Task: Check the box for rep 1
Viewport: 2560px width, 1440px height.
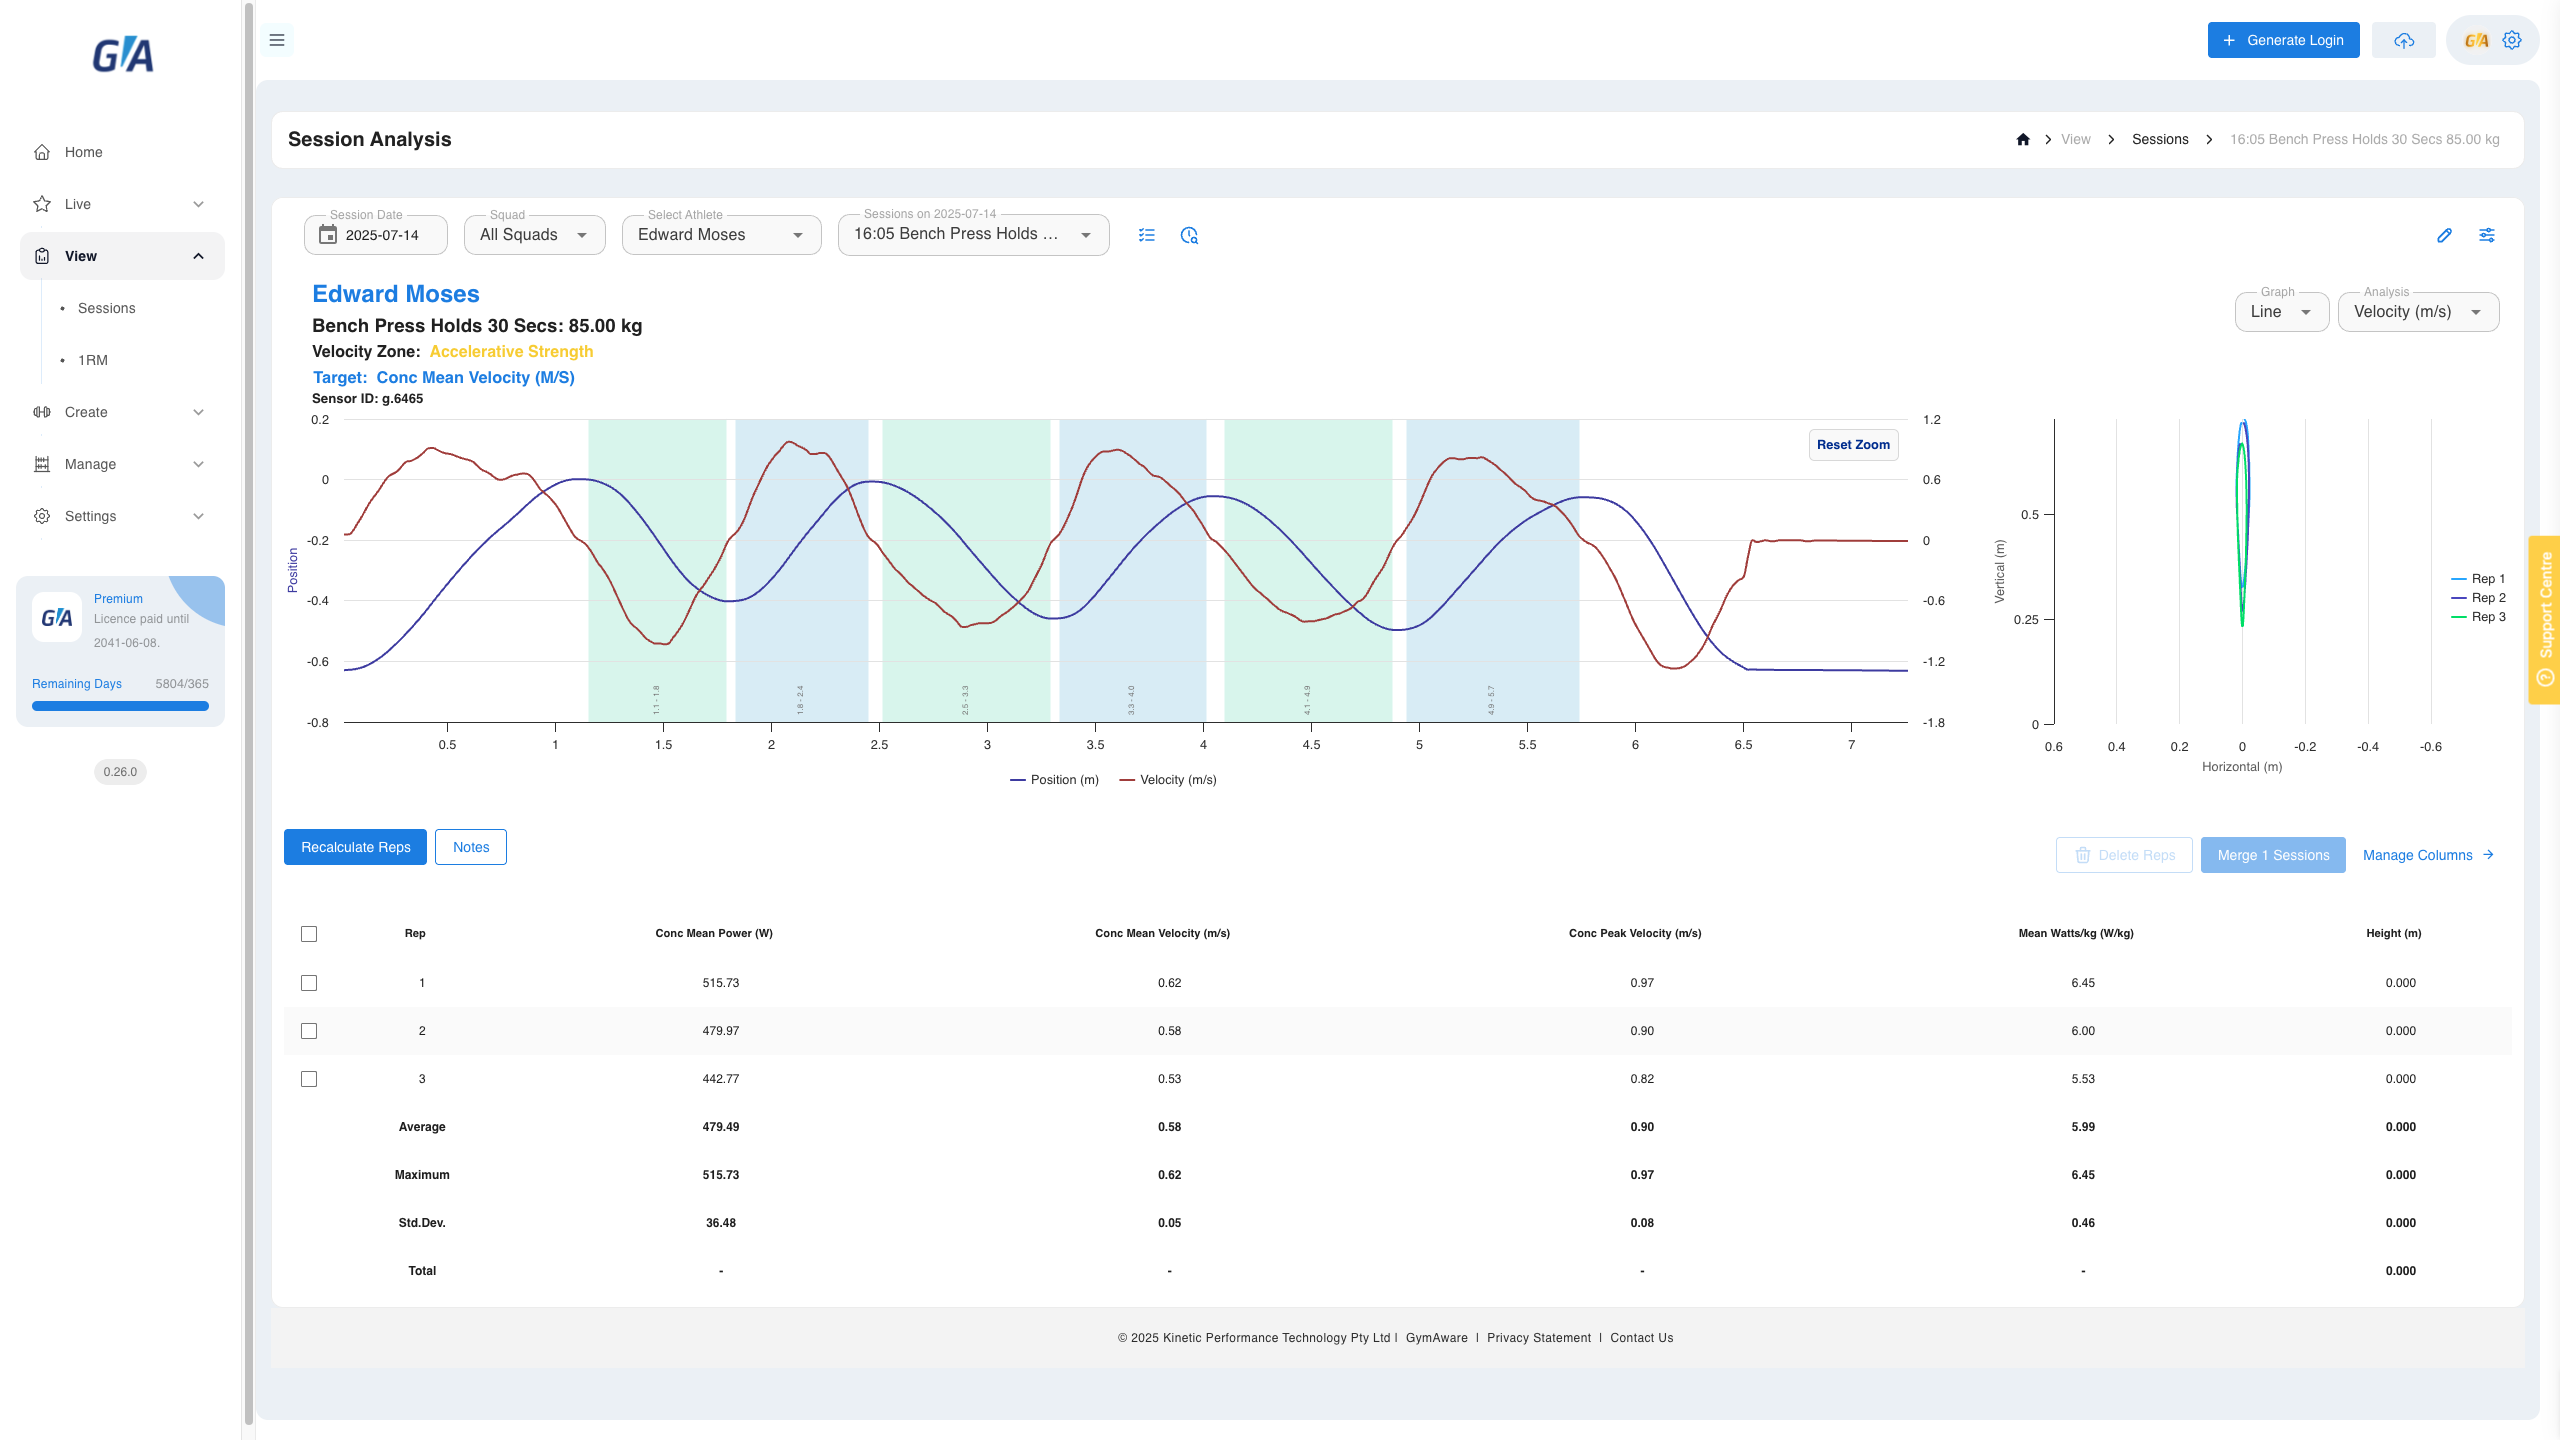Action: click(309, 983)
